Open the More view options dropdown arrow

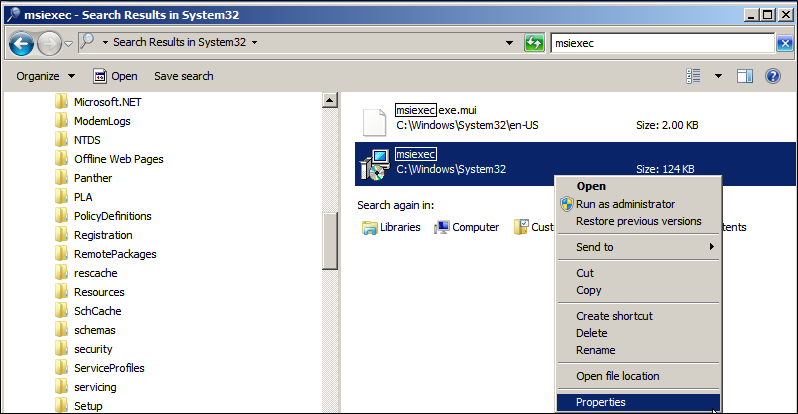tap(718, 76)
